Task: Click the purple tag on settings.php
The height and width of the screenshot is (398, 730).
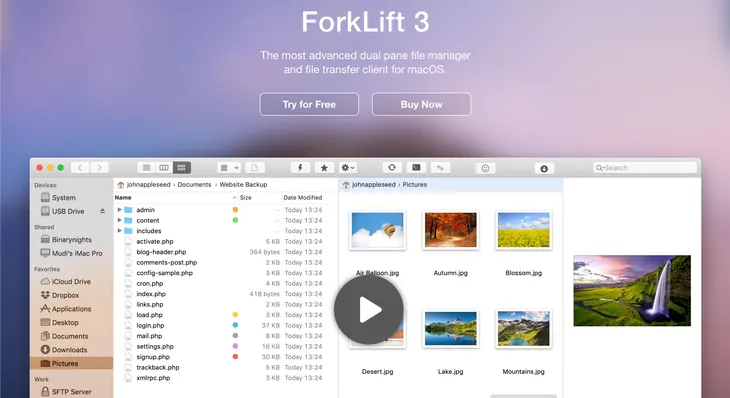Action: click(235, 346)
